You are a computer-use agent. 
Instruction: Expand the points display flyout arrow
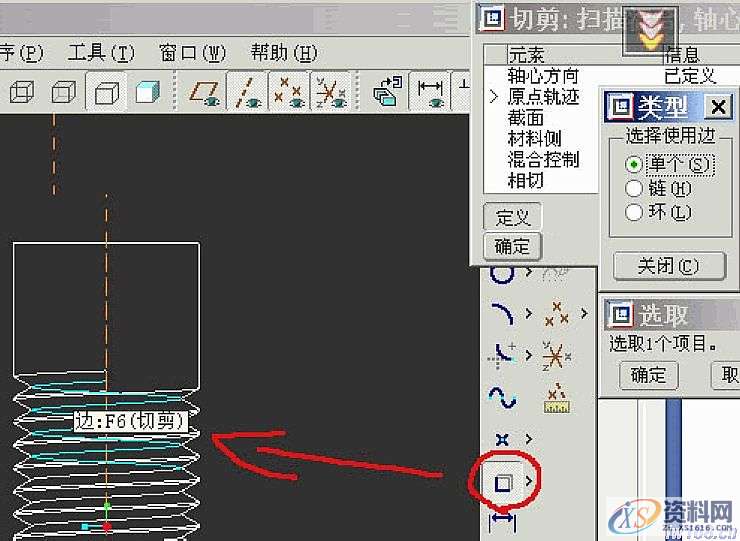pyautogui.click(x=585, y=313)
